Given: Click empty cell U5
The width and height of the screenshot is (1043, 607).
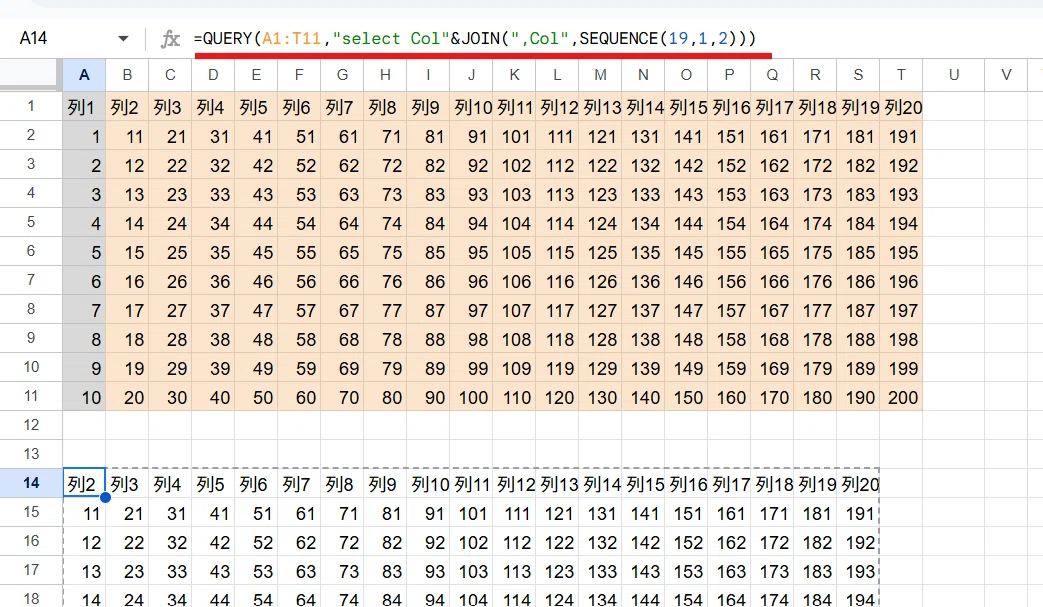Looking at the screenshot, I should [954, 223].
